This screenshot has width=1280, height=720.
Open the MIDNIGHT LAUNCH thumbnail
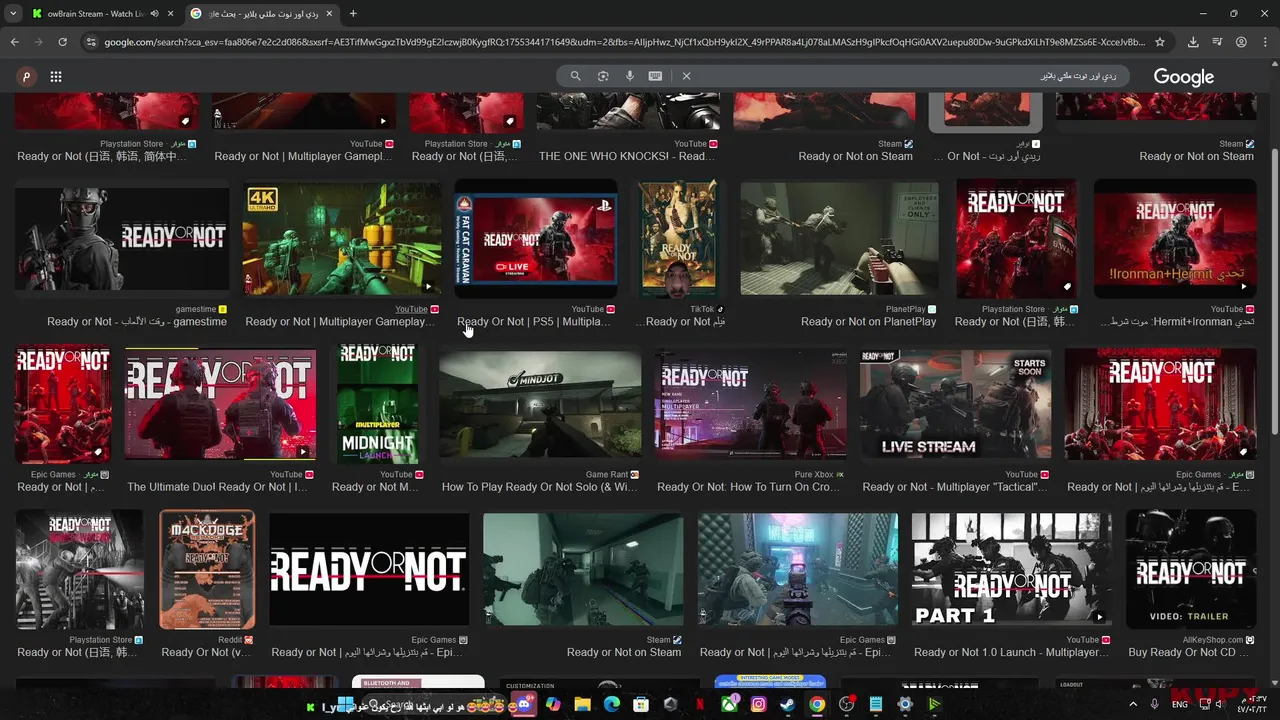[x=377, y=404]
